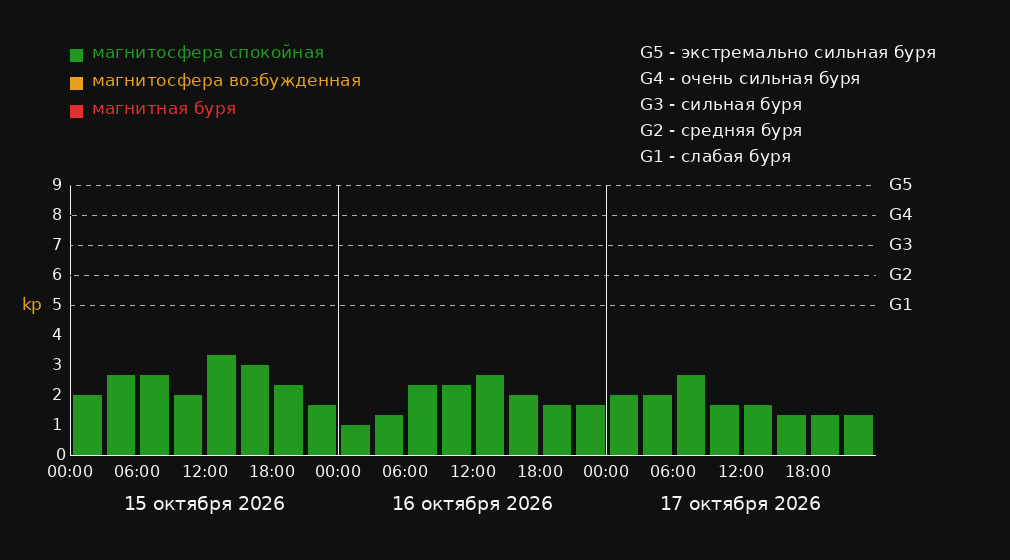Click the orange excited magnetosphere legend swatch
Viewport: 1010px width, 560px height.
click(x=76, y=83)
